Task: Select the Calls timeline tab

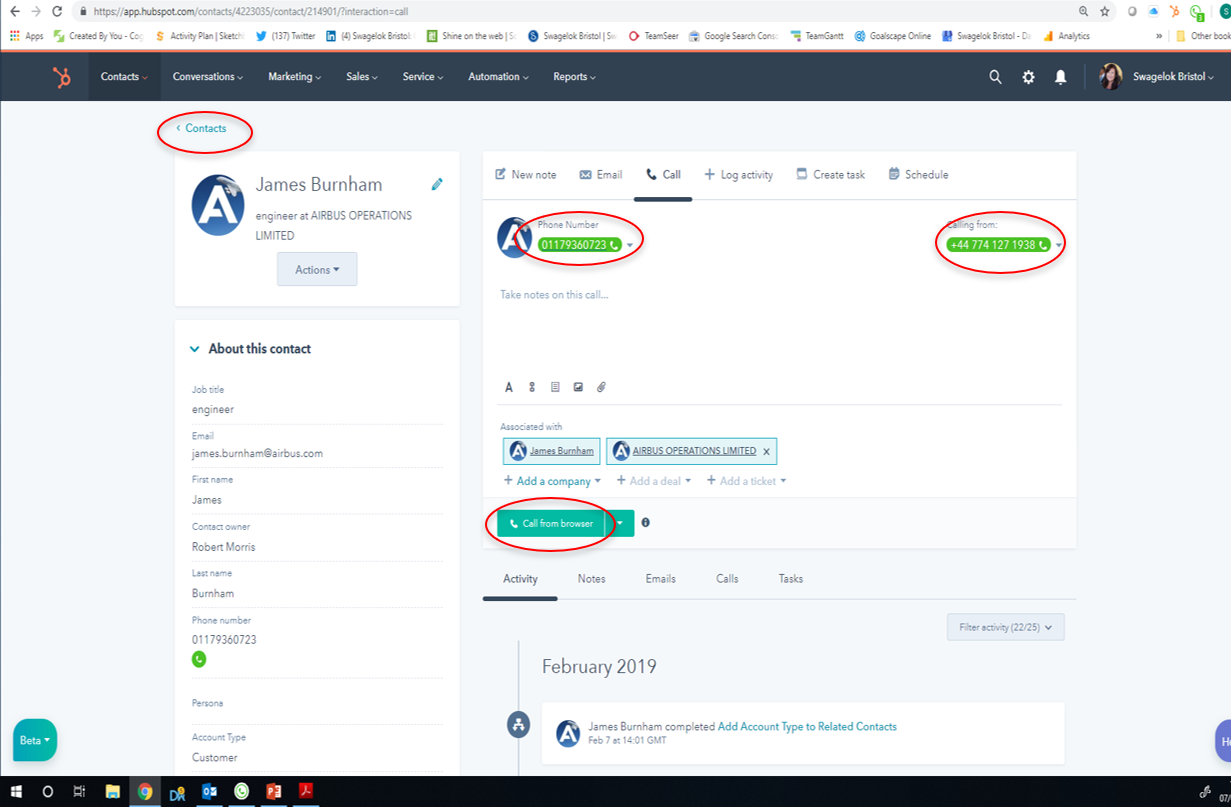Action: [x=727, y=579]
